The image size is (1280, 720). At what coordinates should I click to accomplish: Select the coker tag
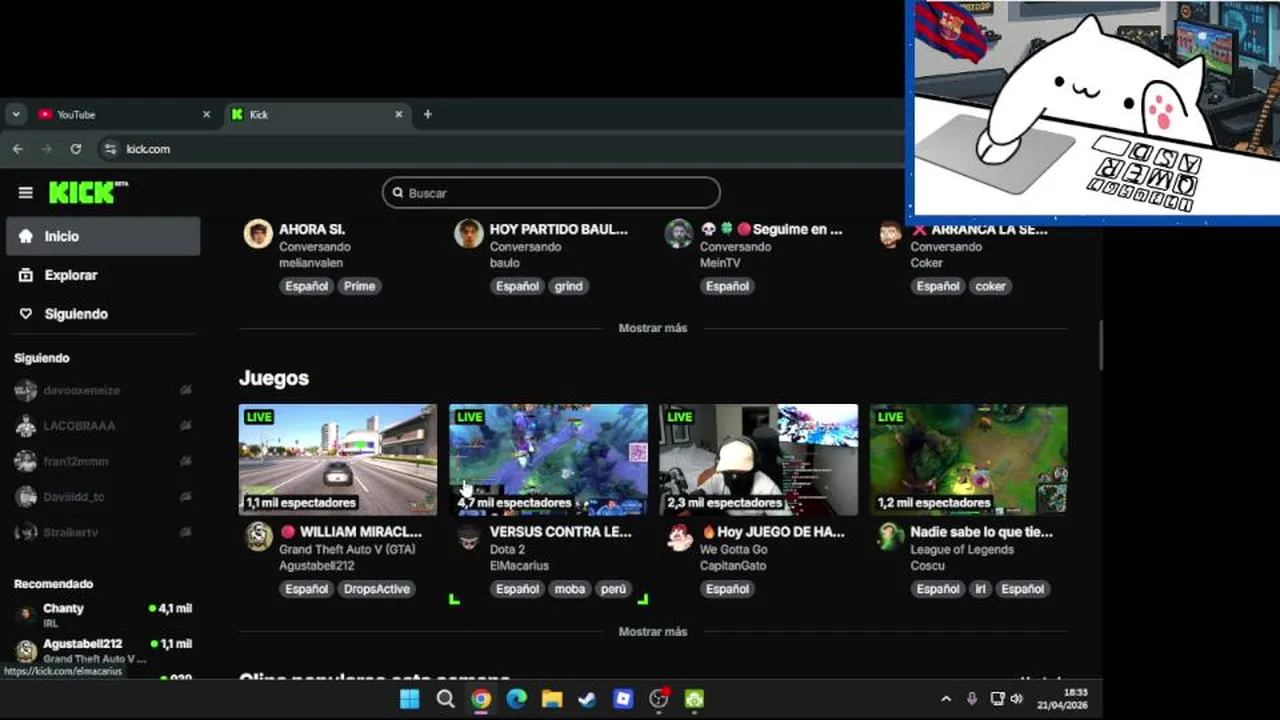pyautogui.click(x=990, y=286)
